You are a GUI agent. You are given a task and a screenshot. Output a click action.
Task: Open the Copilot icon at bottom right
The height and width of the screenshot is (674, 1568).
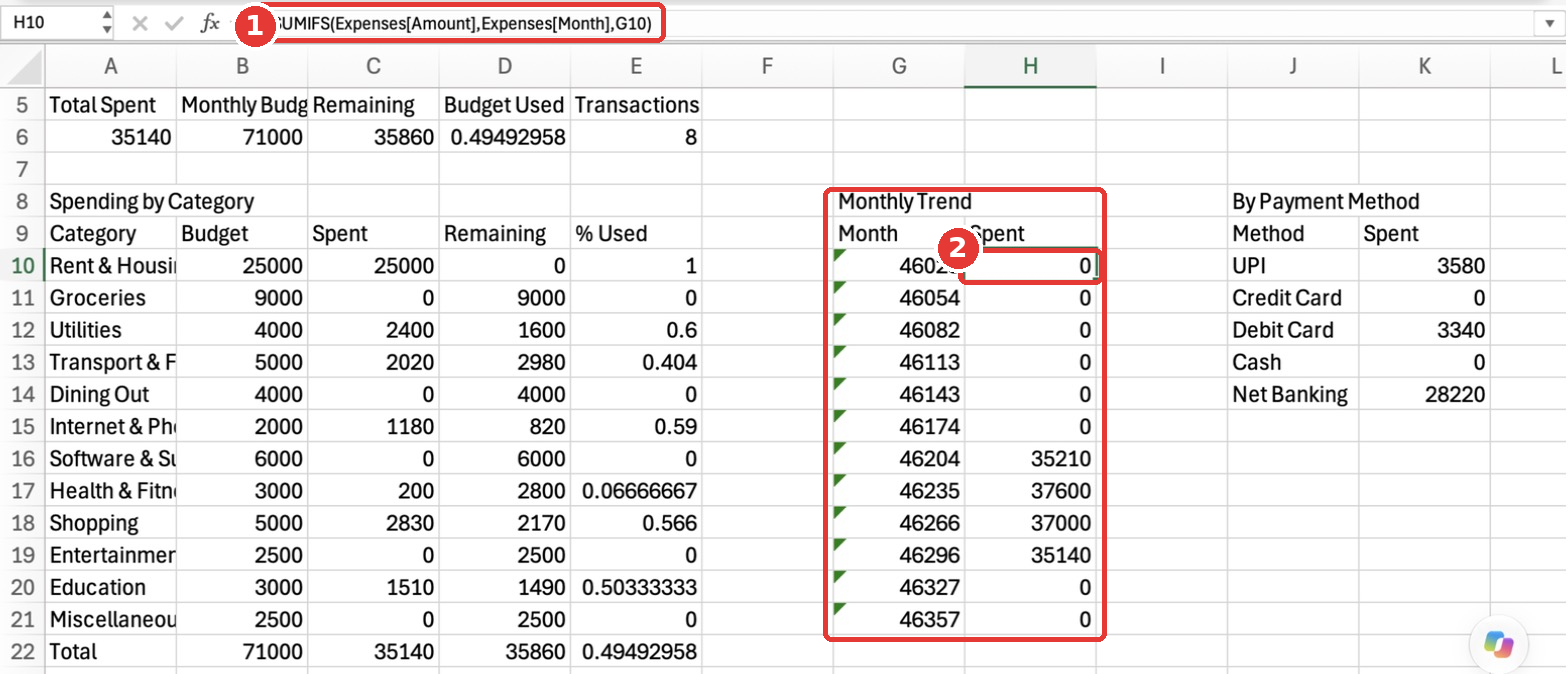point(1498,643)
